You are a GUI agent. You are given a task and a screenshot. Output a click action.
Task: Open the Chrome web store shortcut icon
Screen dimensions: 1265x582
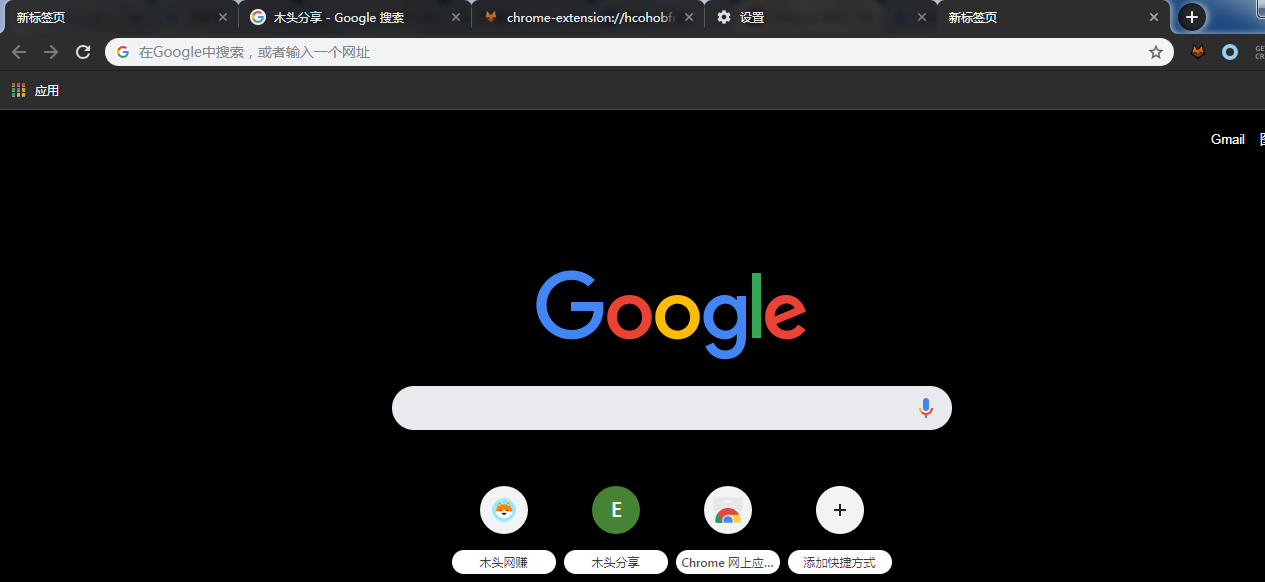(x=728, y=511)
